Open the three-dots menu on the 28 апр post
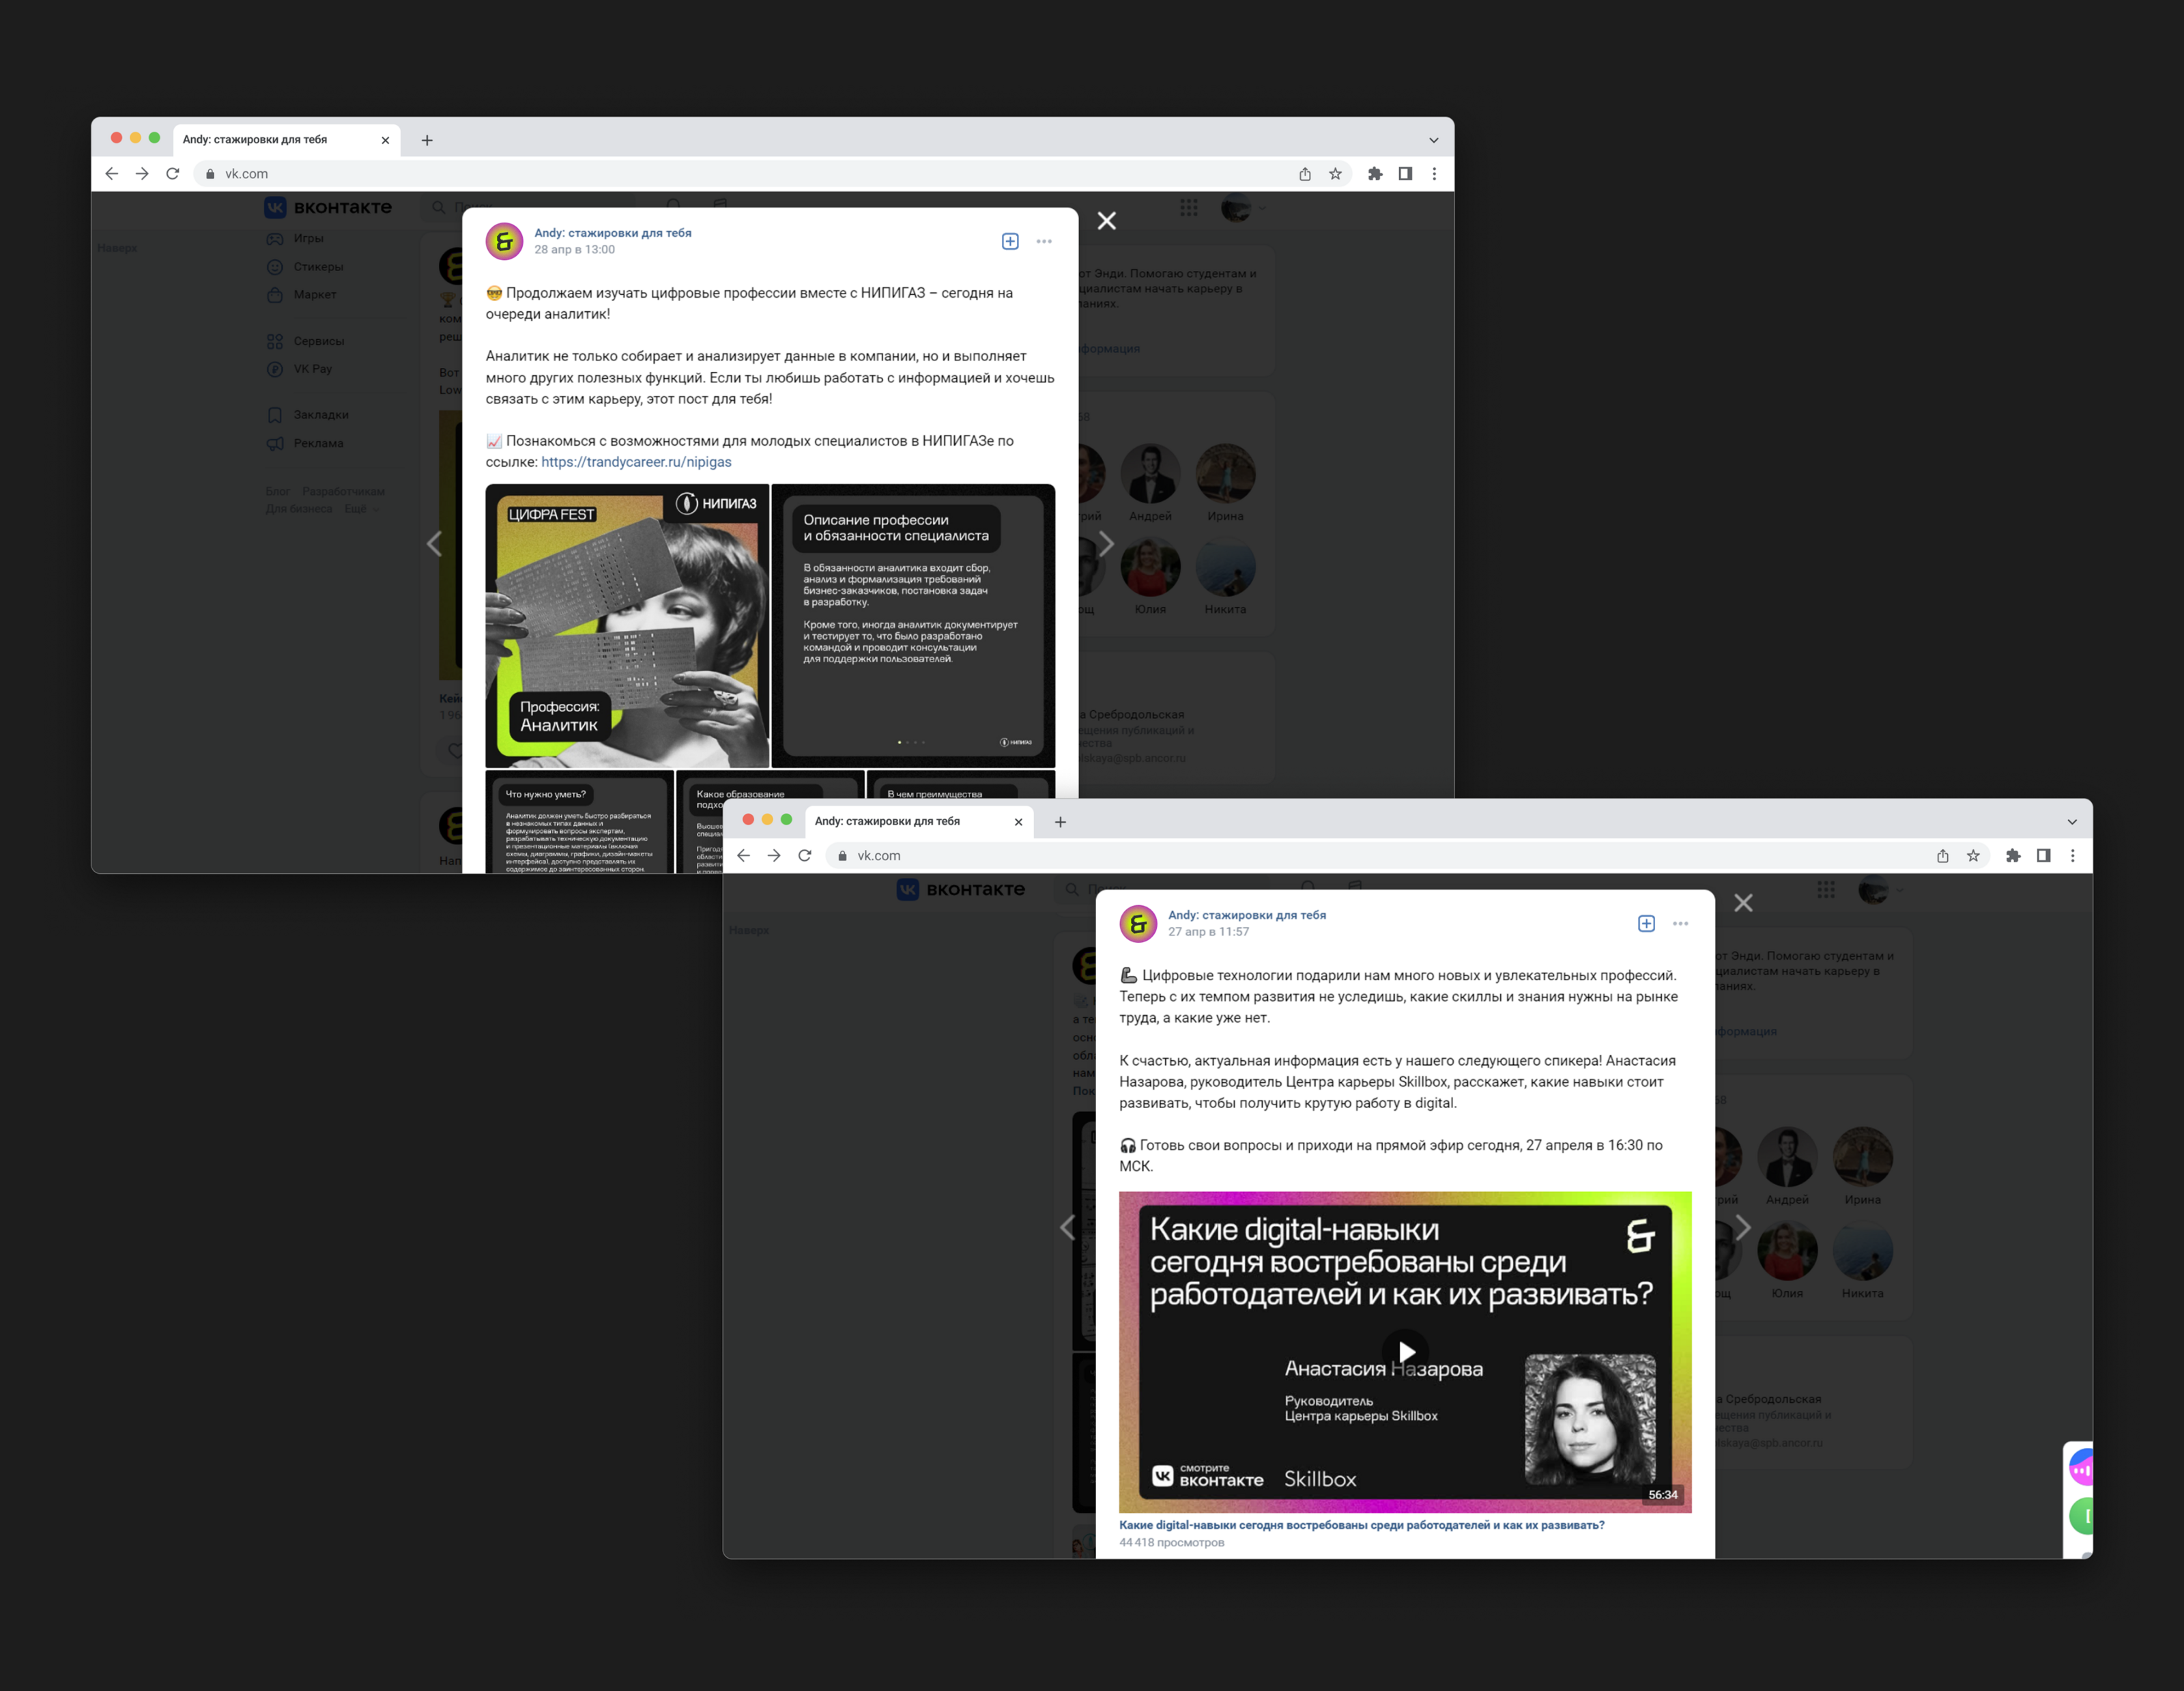The height and width of the screenshot is (1691, 2184). coord(1044,241)
